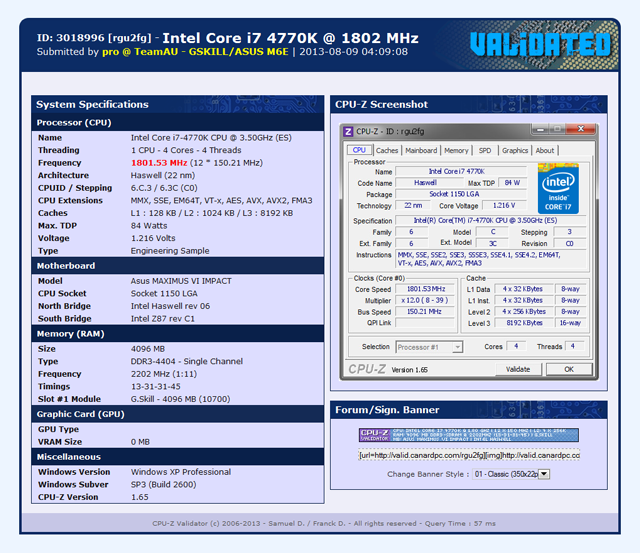Click the 'Haswell (22 nm)' architecture value

tap(162, 175)
